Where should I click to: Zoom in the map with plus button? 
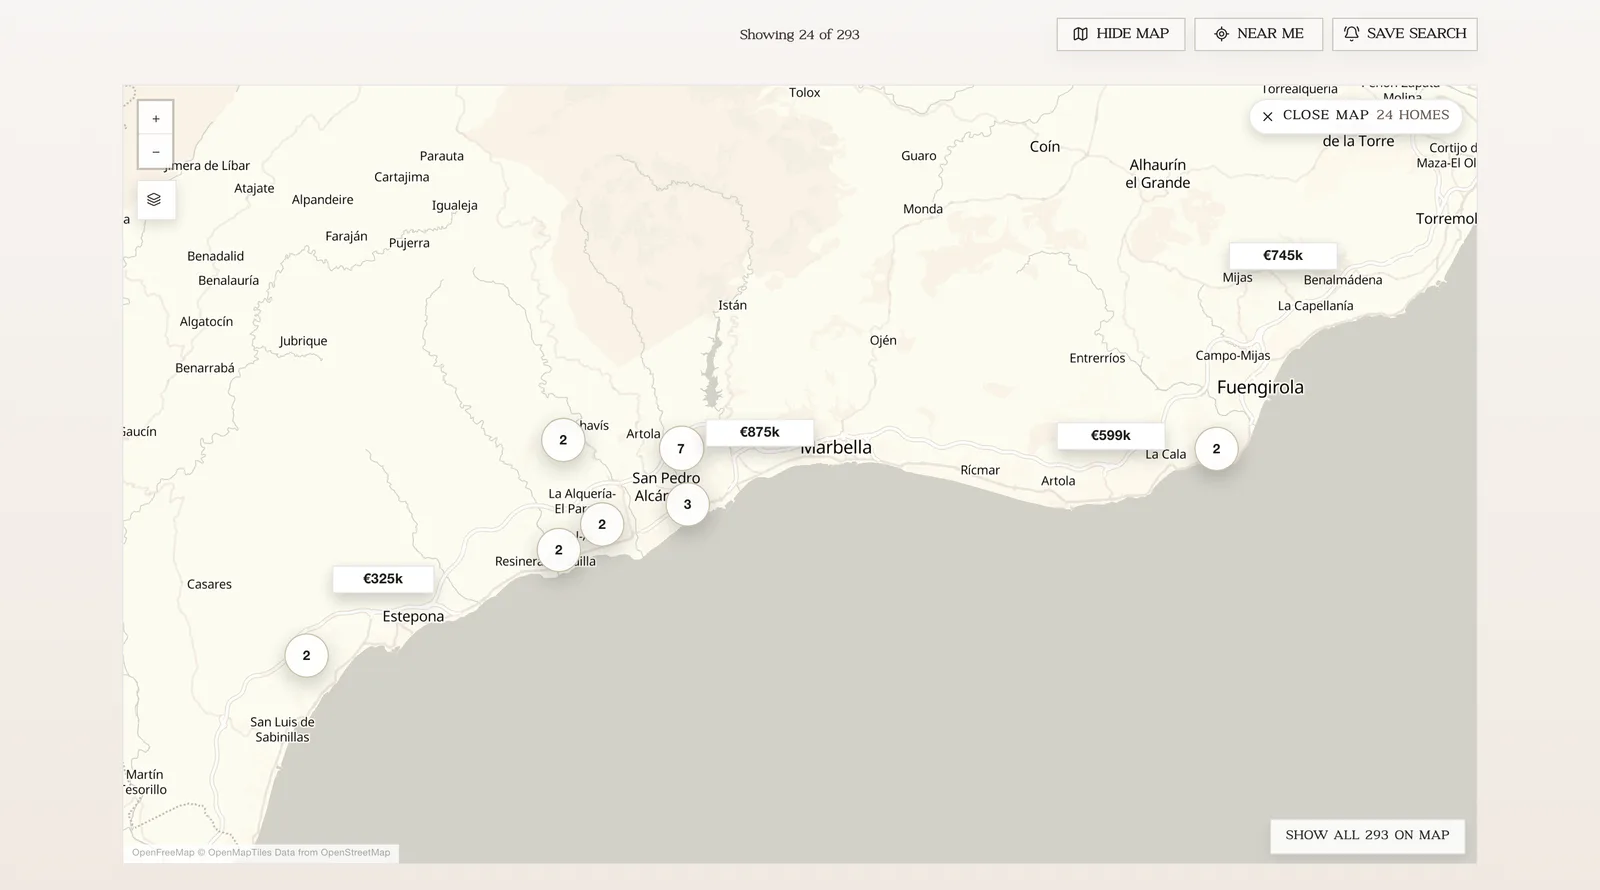(155, 118)
